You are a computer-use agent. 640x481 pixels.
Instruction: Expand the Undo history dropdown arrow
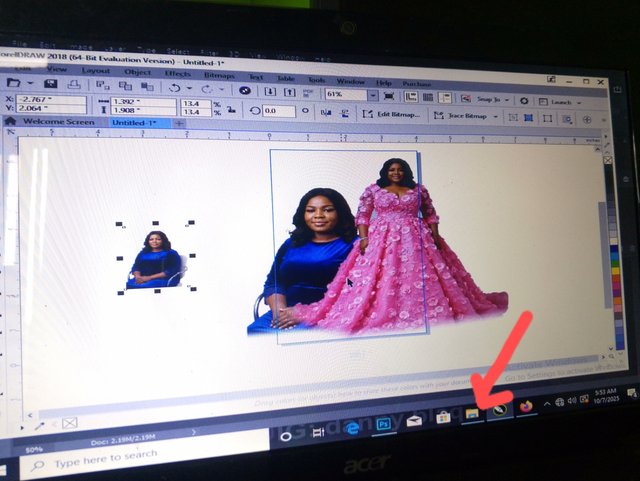pyautogui.click(x=189, y=88)
